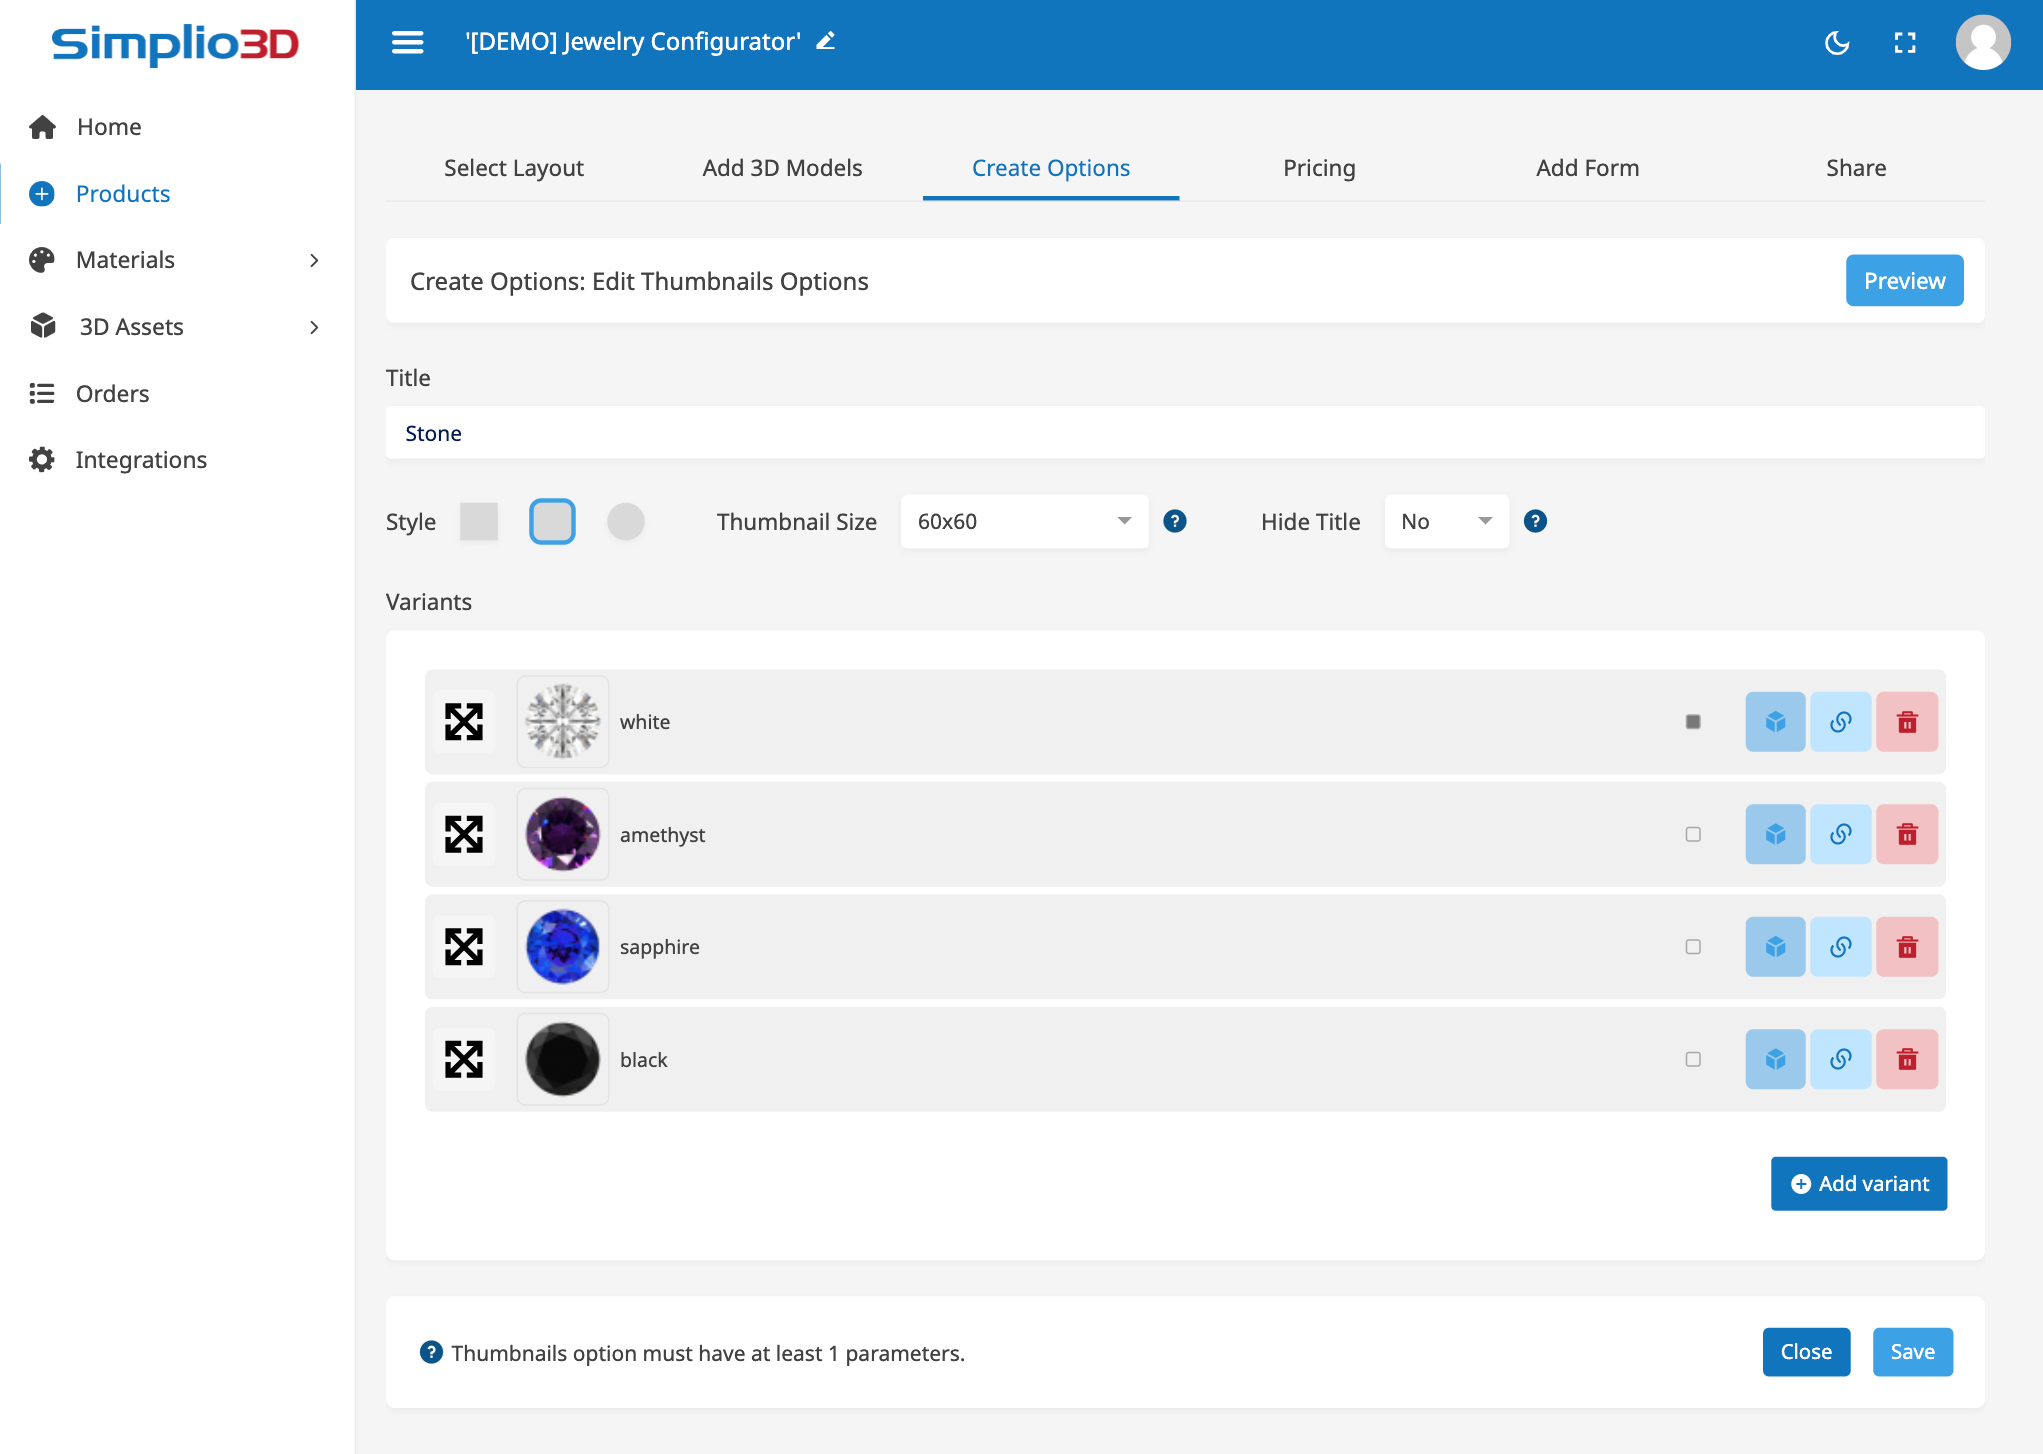Go to Add 3D Models tab
The width and height of the screenshot is (2043, 1454).
click(782, 168)
